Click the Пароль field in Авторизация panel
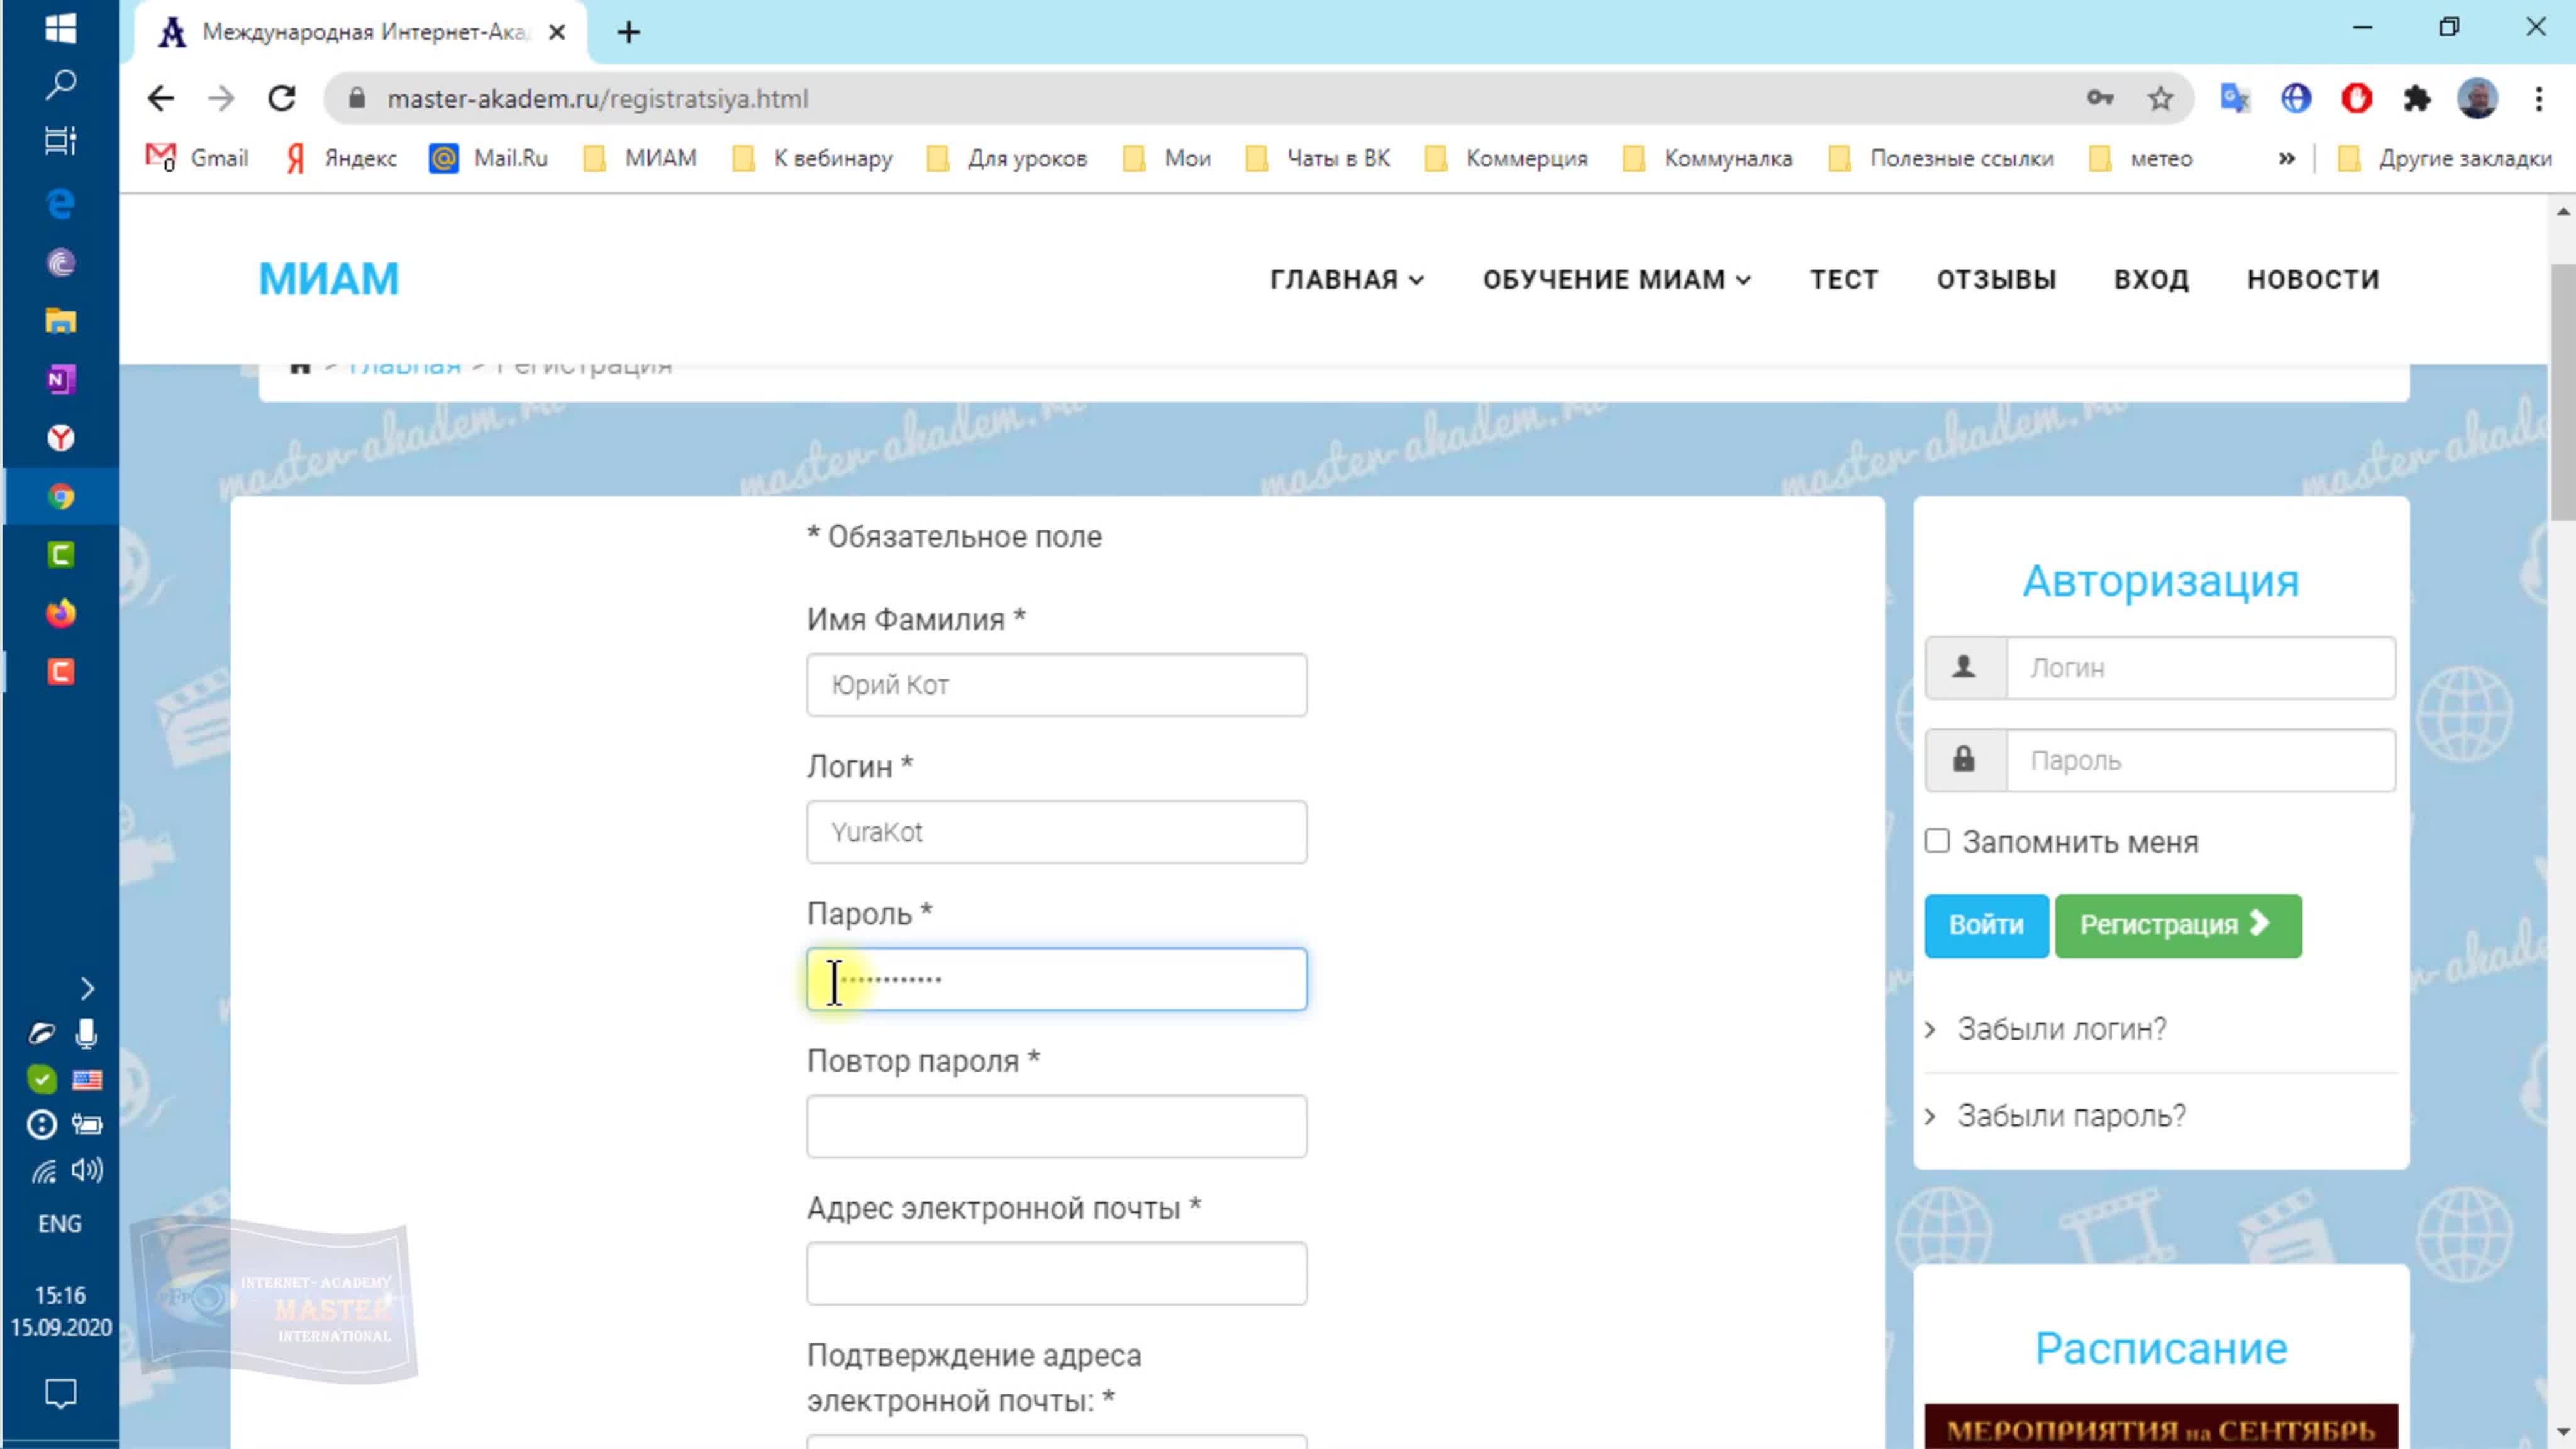This screenshot has height=1449, width=2576. click(2200, 760)
